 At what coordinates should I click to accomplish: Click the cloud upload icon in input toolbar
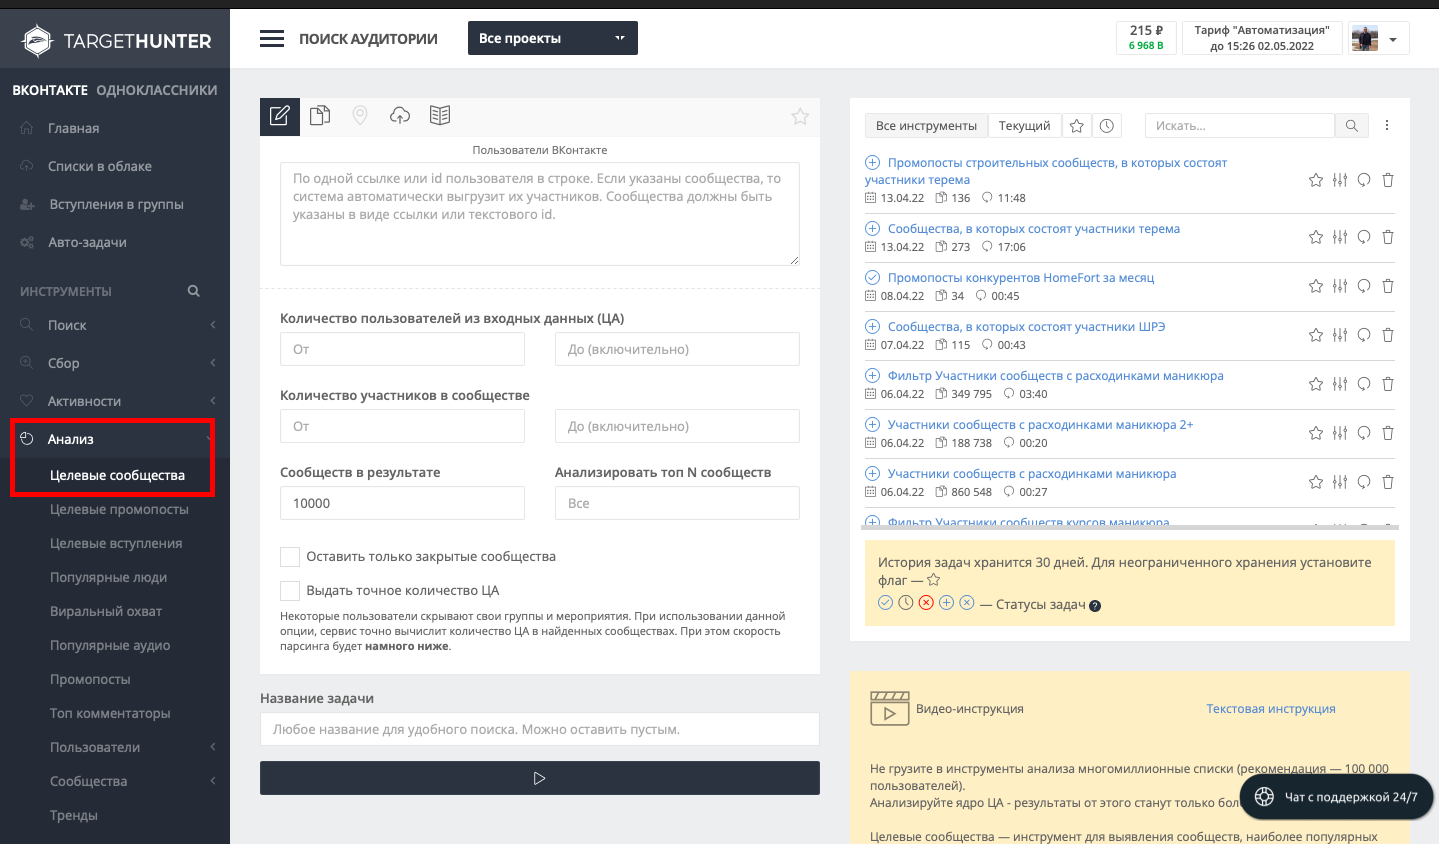click(400, 116)
